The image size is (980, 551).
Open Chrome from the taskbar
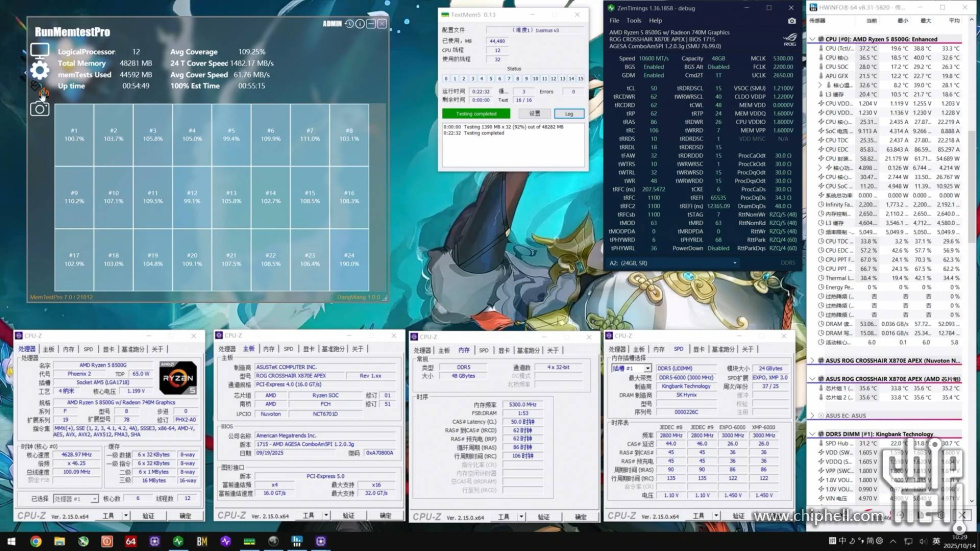tap(36, 541)
